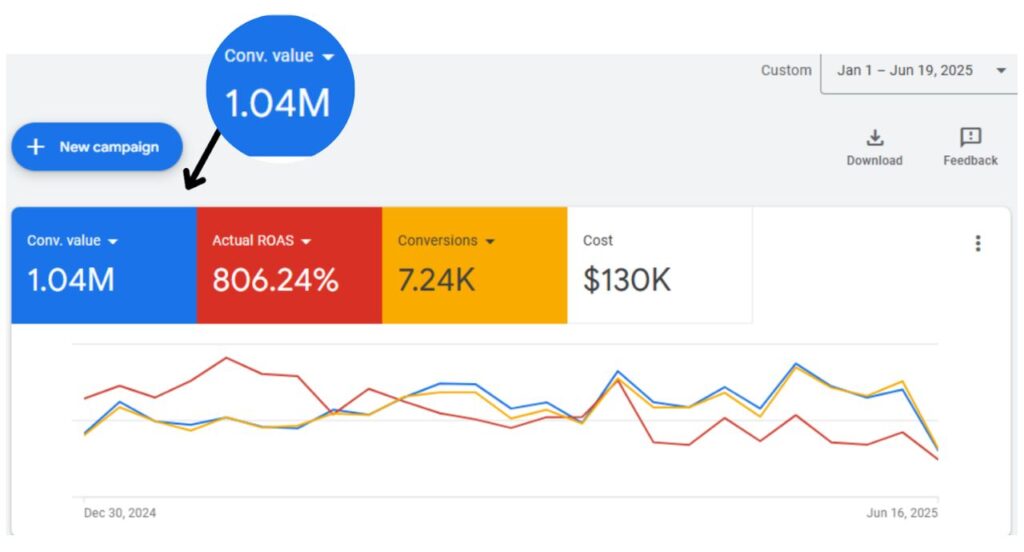Click the Jun 16, 2025 axis label

[901, 513]
